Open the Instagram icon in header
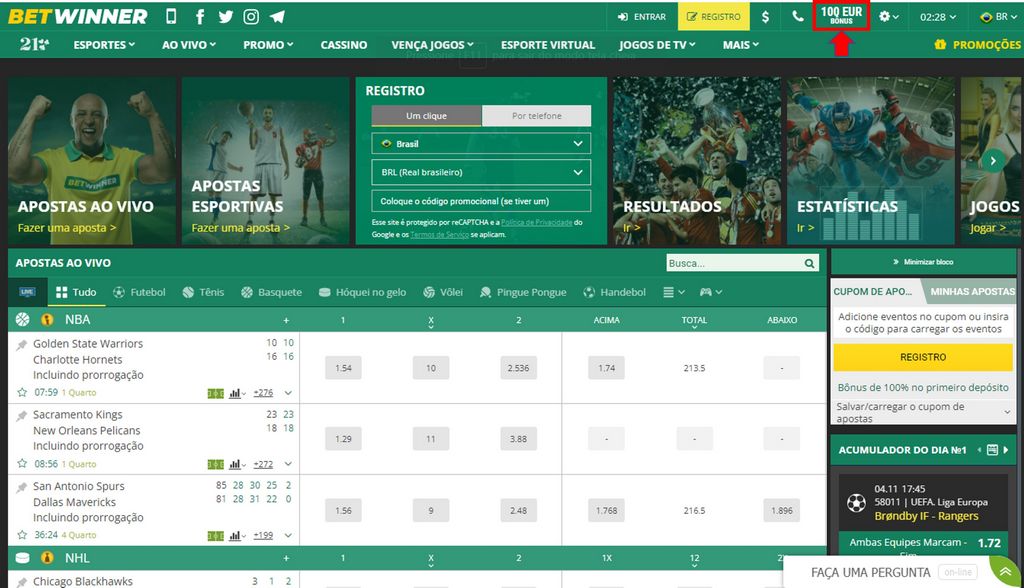Image resolution: width=1024 pixels, height=588 pixels. point(251,17)
